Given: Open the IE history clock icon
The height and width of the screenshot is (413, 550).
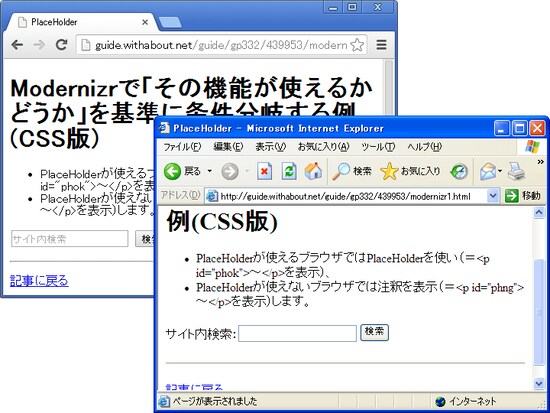Looking at the screenshot, I should click(459, 171).
